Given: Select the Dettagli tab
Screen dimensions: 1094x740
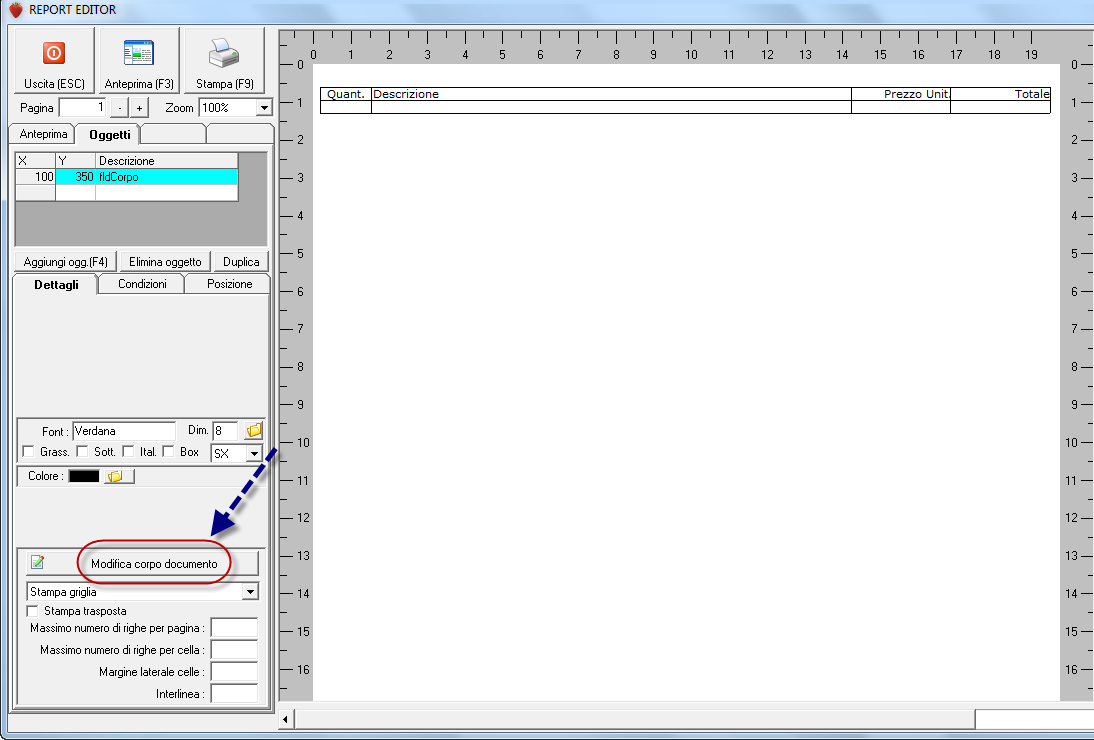Looking at the screenshot, I should click(56, 285).
